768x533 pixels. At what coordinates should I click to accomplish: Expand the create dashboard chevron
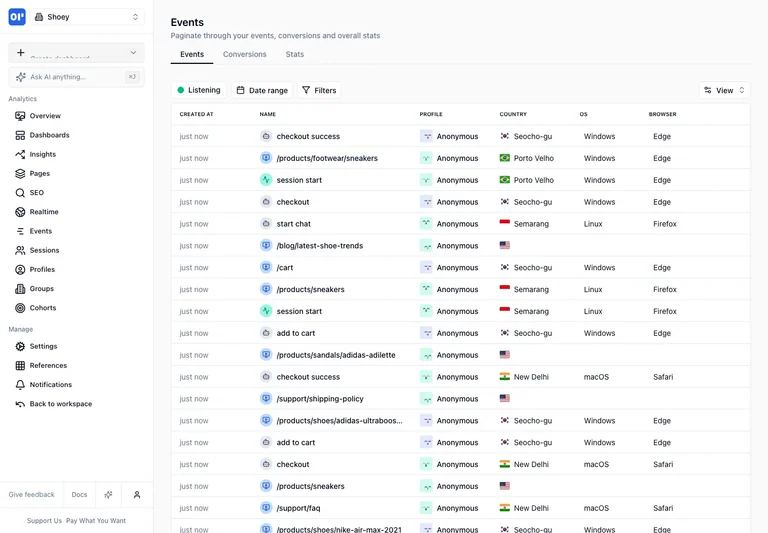[x=133, y=52]
